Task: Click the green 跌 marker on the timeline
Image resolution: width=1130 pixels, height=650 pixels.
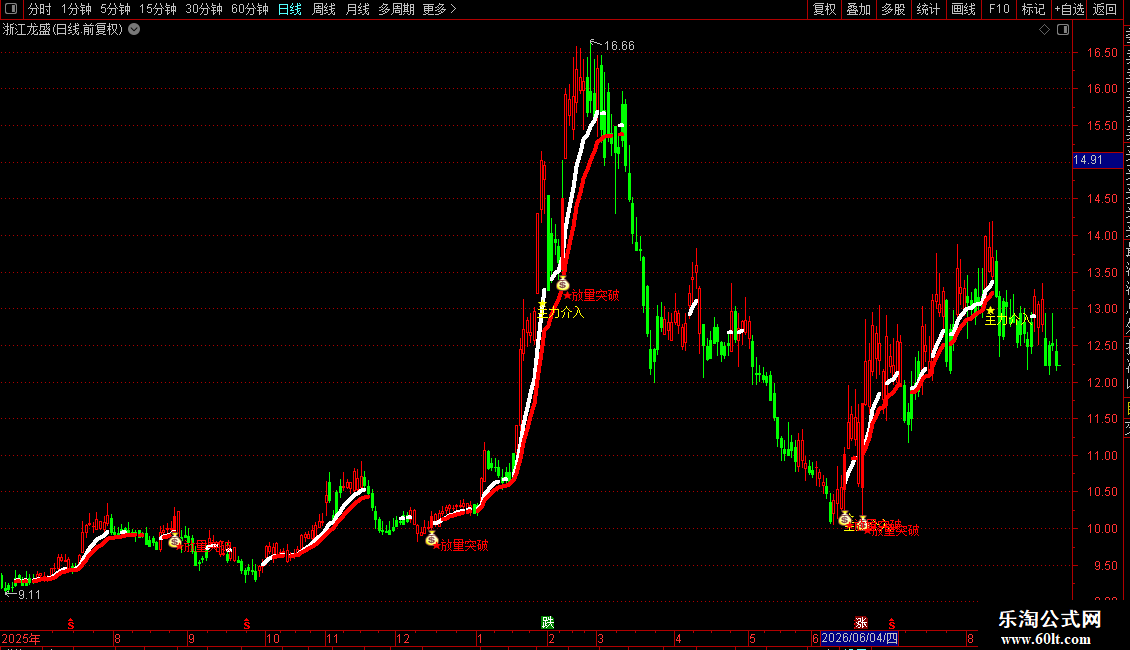Action: click(548, 623)
